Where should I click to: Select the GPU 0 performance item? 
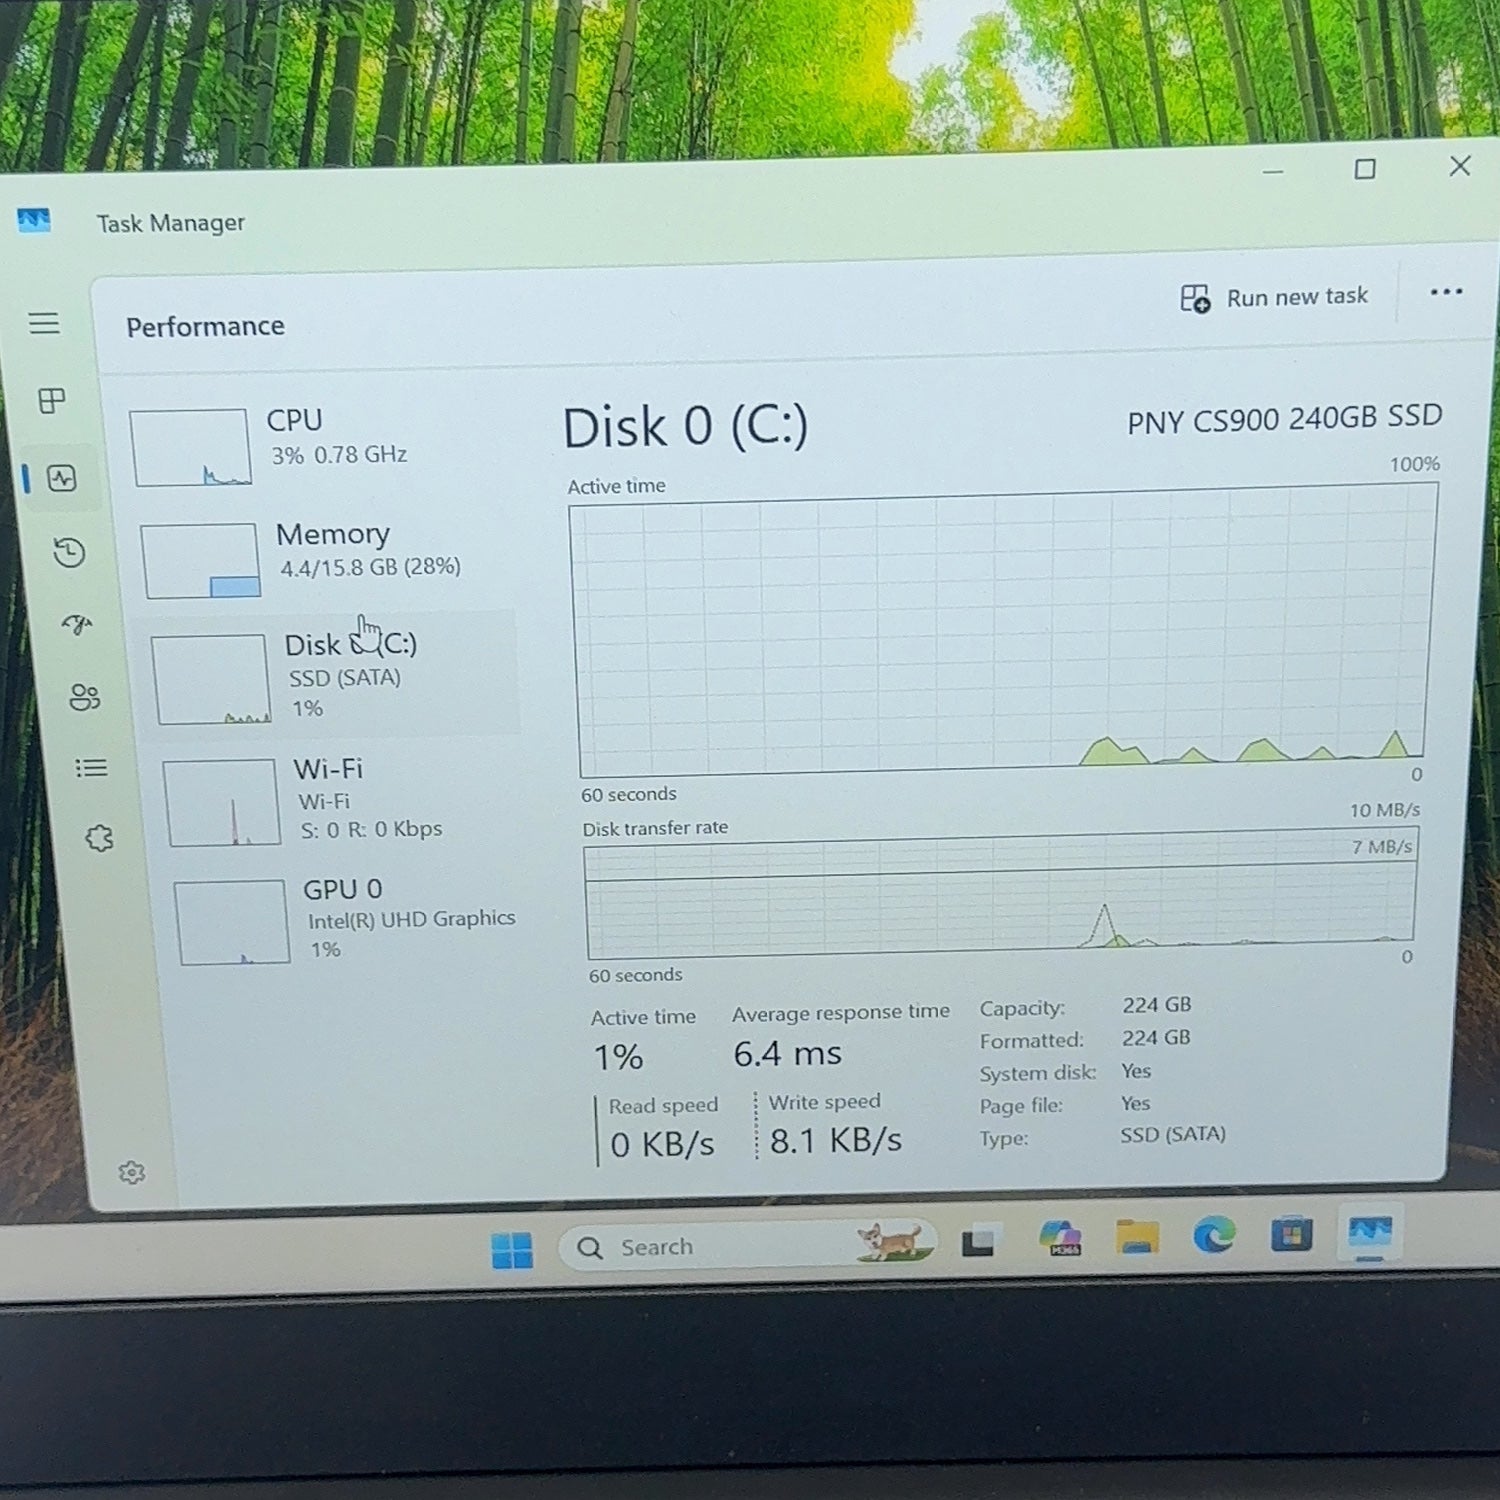pos(348,920)
